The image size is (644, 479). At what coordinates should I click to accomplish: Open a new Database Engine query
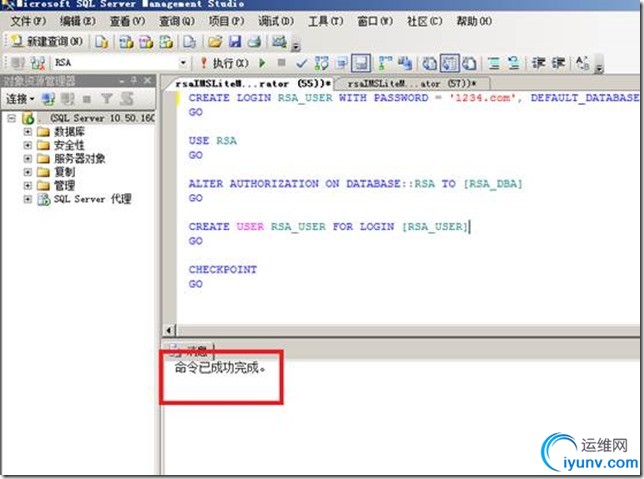click(x=101, y=41)
